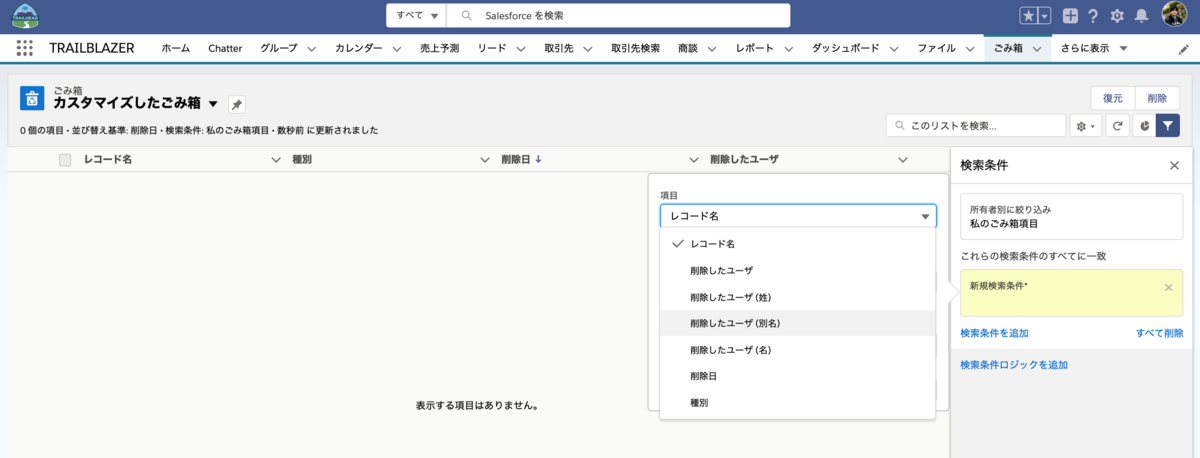Click the ごみ箱 trash object icon

tap(32, 98)
